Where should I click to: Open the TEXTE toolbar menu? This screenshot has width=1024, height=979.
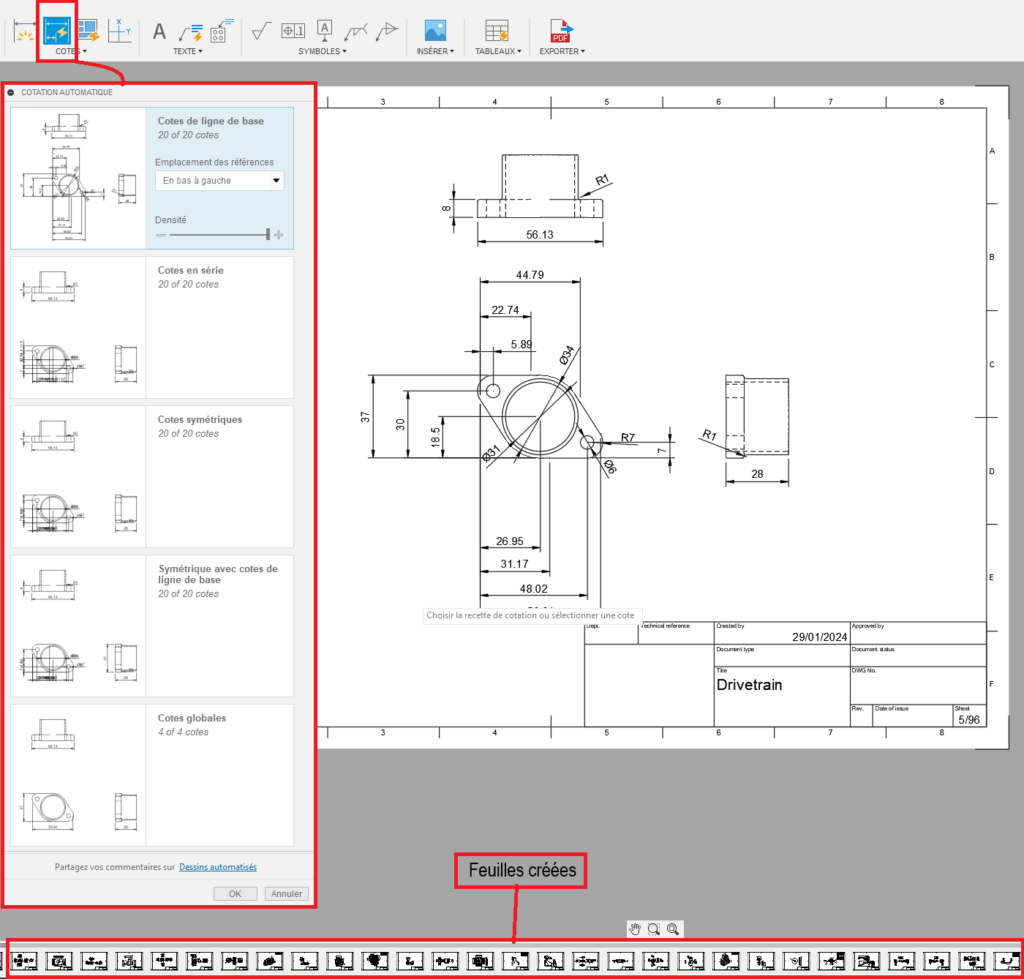(x=187, y=51)
